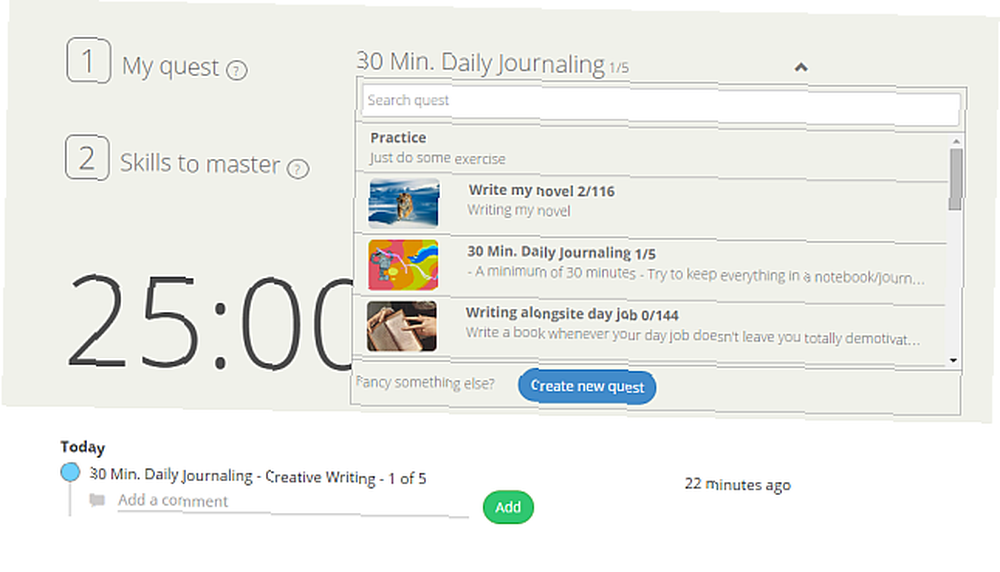Image resolution: width=1000 pixels, height=572 pixels.
Task: Click the 'Writing my novel' description text
Action: click(518, 210)
